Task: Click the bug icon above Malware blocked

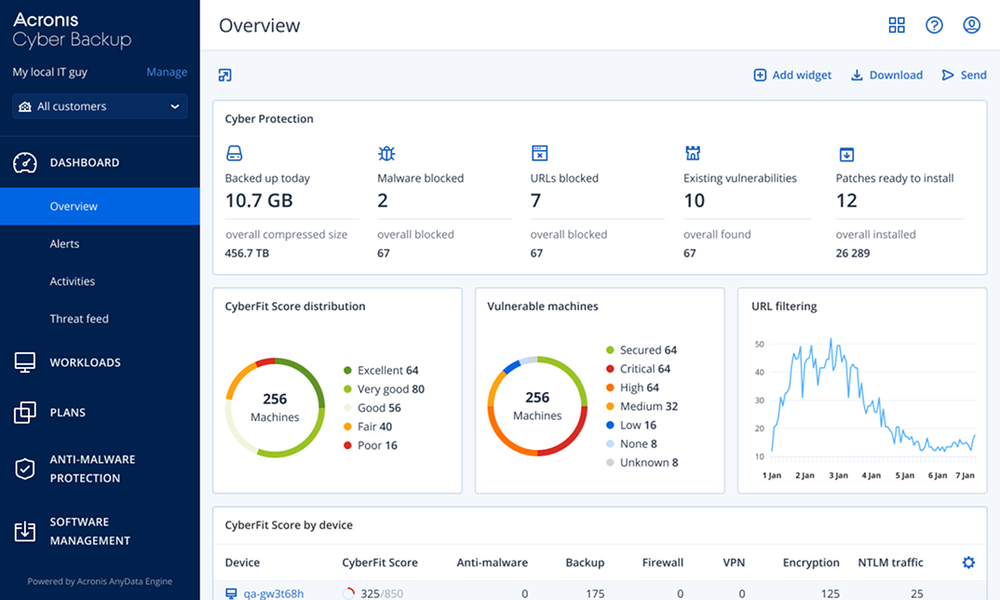Action: click(x=386, y=153)
